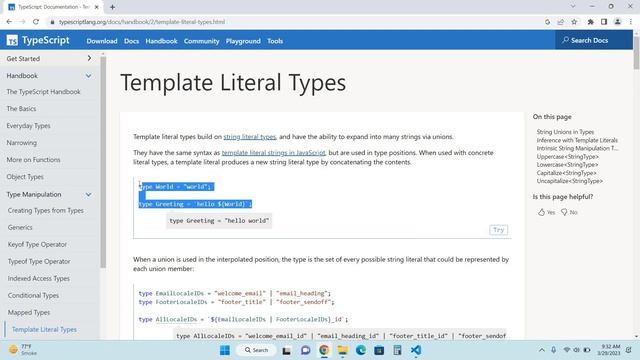Open the Chrome three-dot menu
The width and height of the screenshot is (640, 360).
pos(631,22)
